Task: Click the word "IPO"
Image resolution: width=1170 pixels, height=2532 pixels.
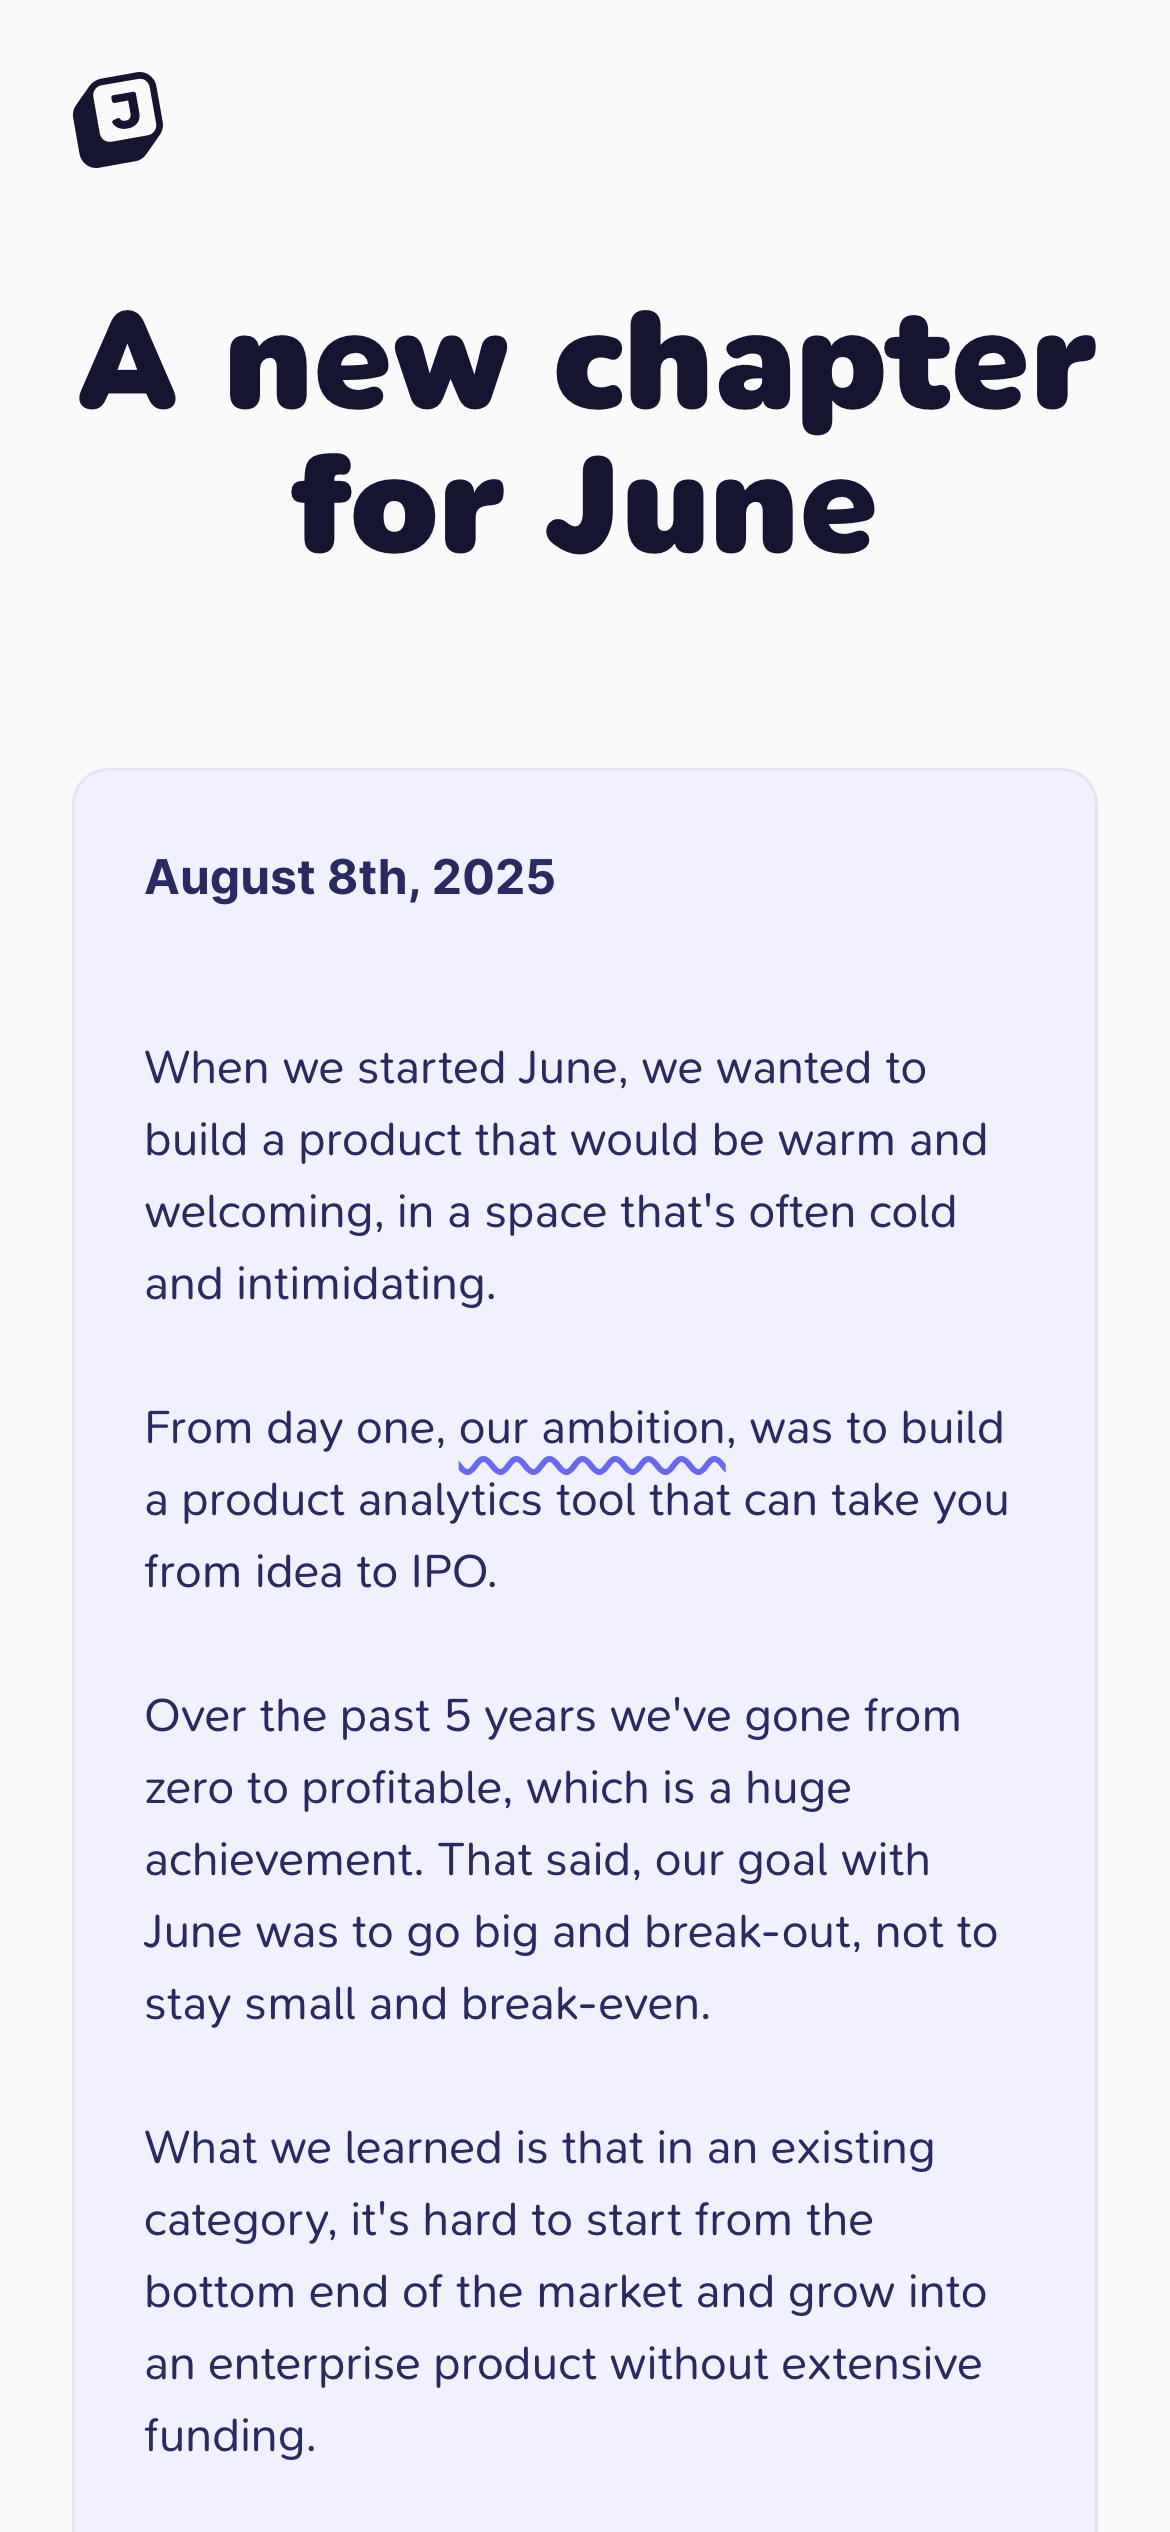Action: point(451,1573)
